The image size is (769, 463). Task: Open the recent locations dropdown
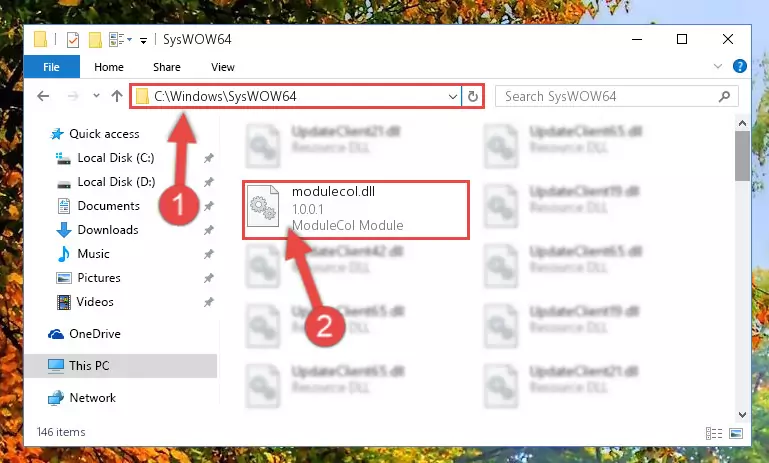pyautogui.click(x=96, y=96)
